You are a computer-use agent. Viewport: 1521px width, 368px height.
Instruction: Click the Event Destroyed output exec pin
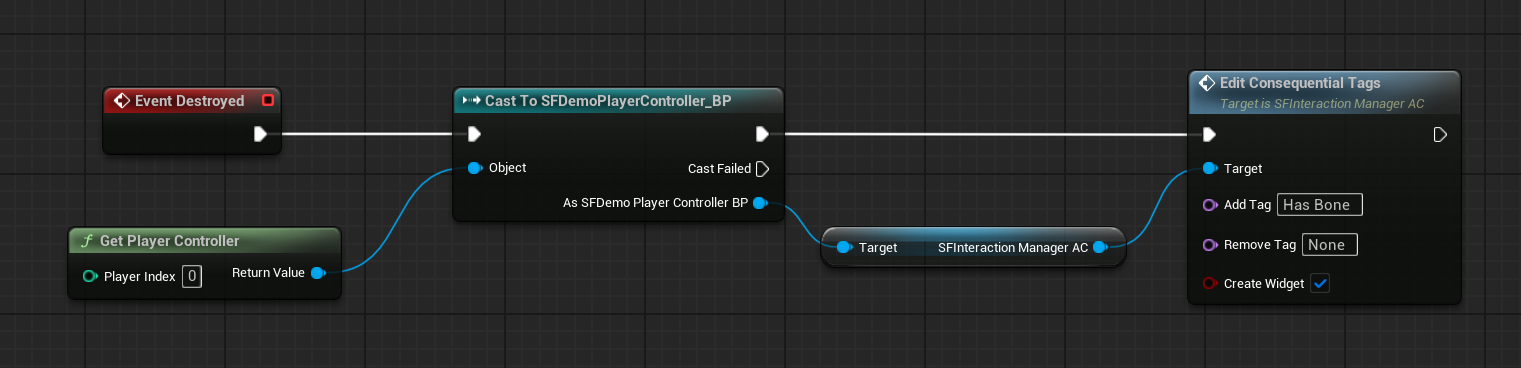point(260,134)
